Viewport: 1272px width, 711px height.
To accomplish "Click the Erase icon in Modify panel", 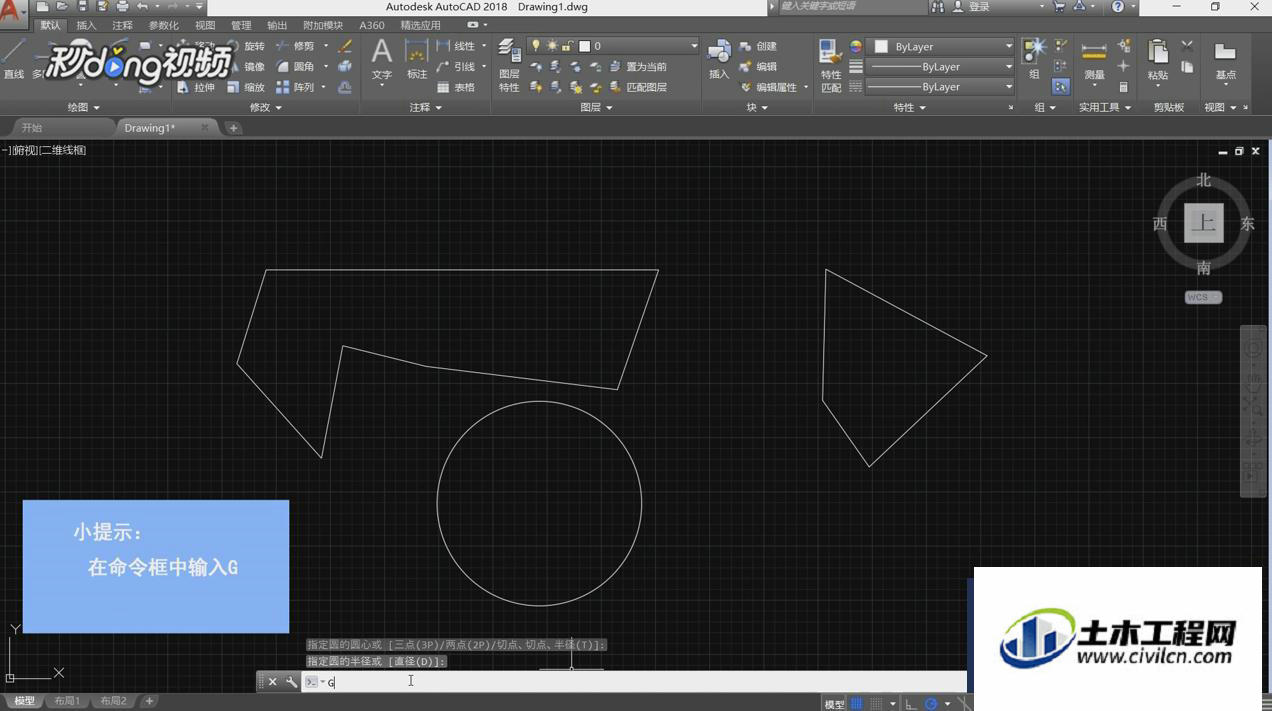I will click(345, 46).
